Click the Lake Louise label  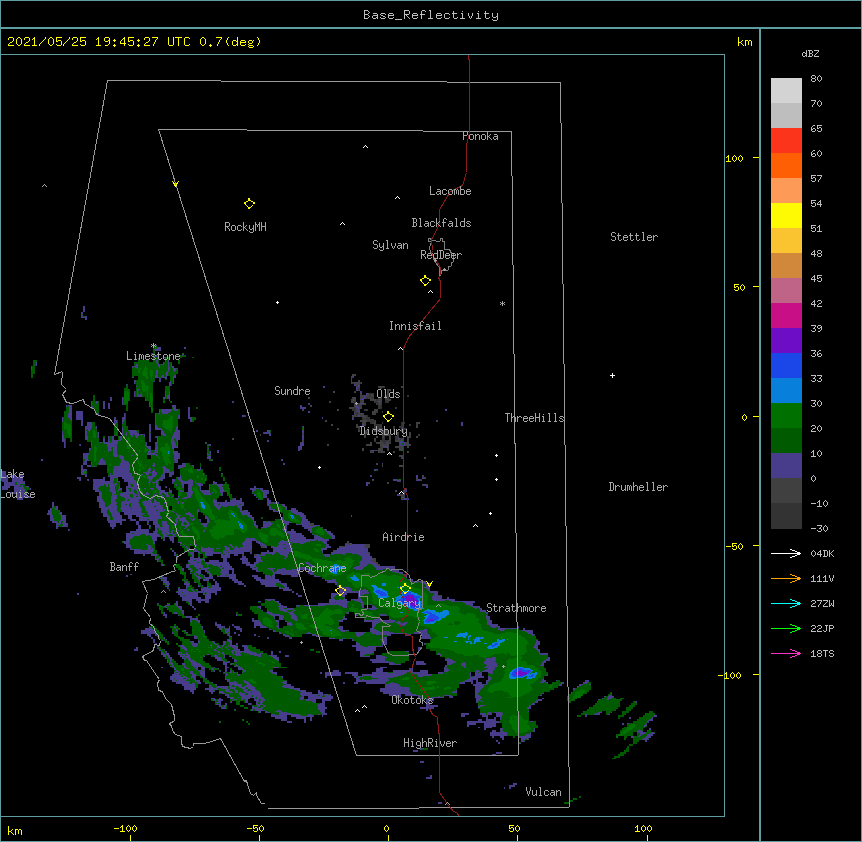(x=17, y=484)
